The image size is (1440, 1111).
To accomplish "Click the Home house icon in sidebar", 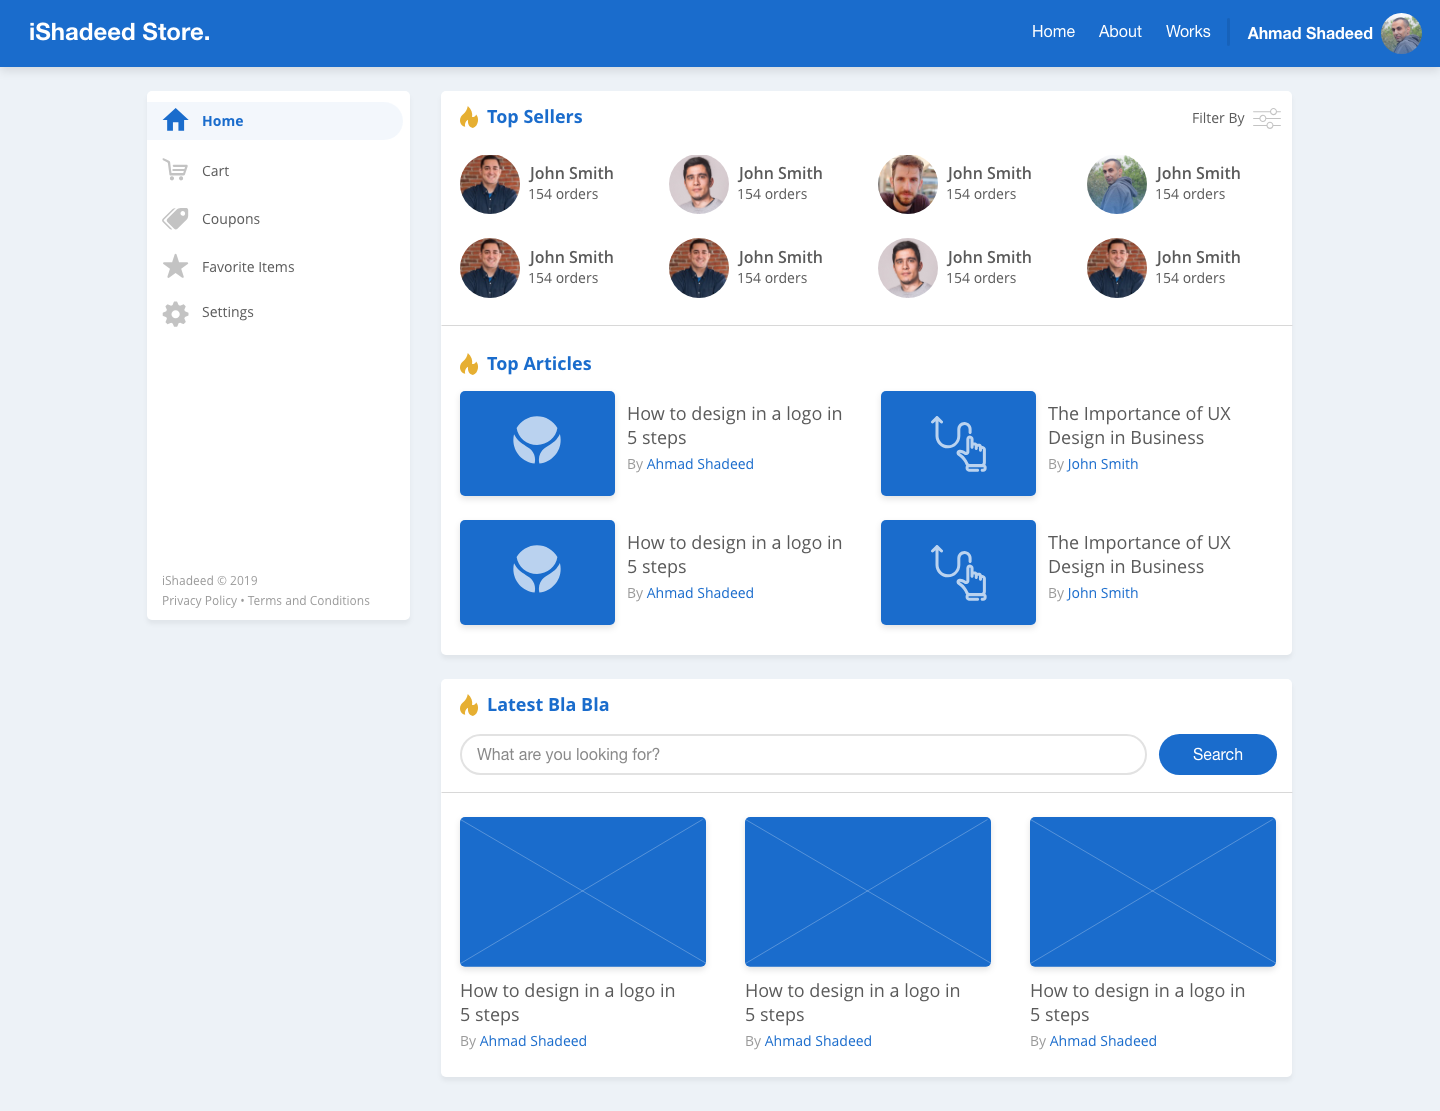I will coord(176,121).
